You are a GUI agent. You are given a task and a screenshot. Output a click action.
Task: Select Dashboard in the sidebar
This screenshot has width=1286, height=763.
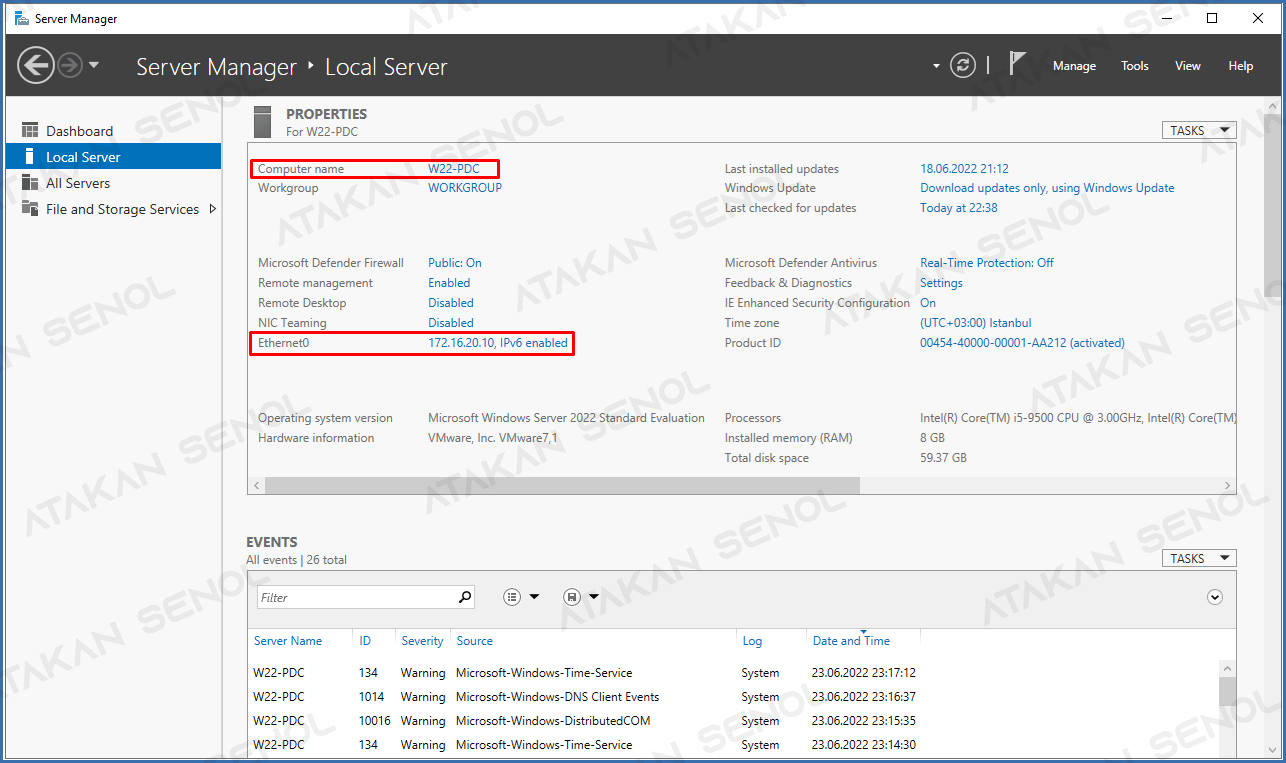click(79, 131)
